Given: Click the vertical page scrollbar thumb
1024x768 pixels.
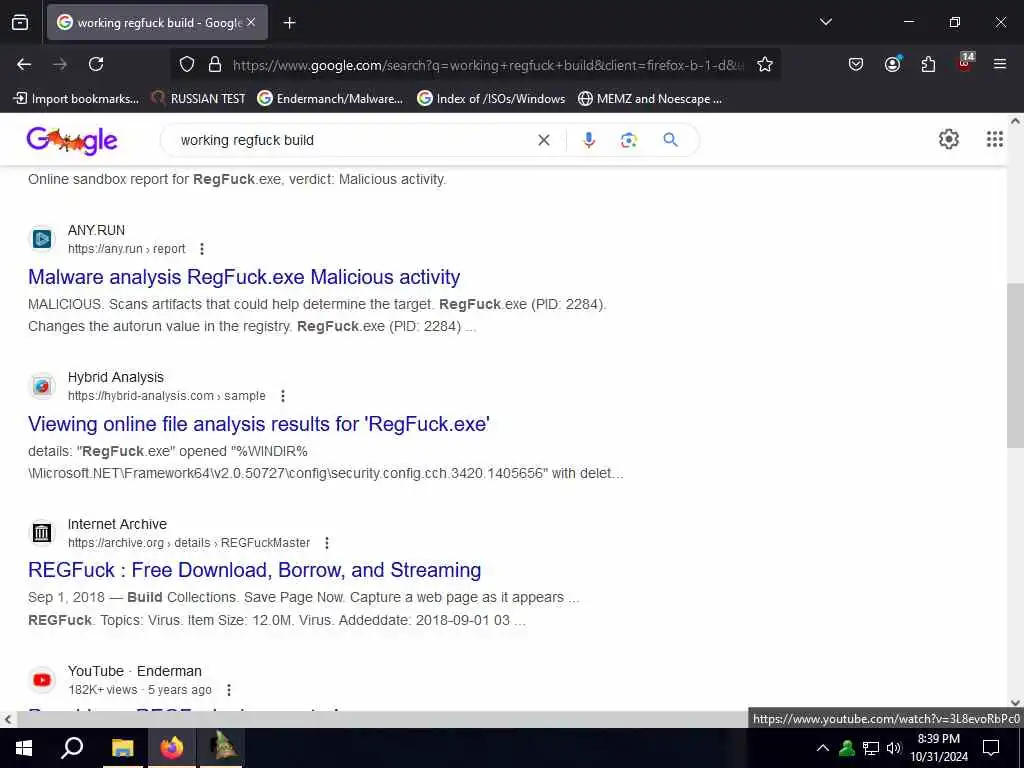Looking at the screenshot, I should click(x=1015, y=366).
